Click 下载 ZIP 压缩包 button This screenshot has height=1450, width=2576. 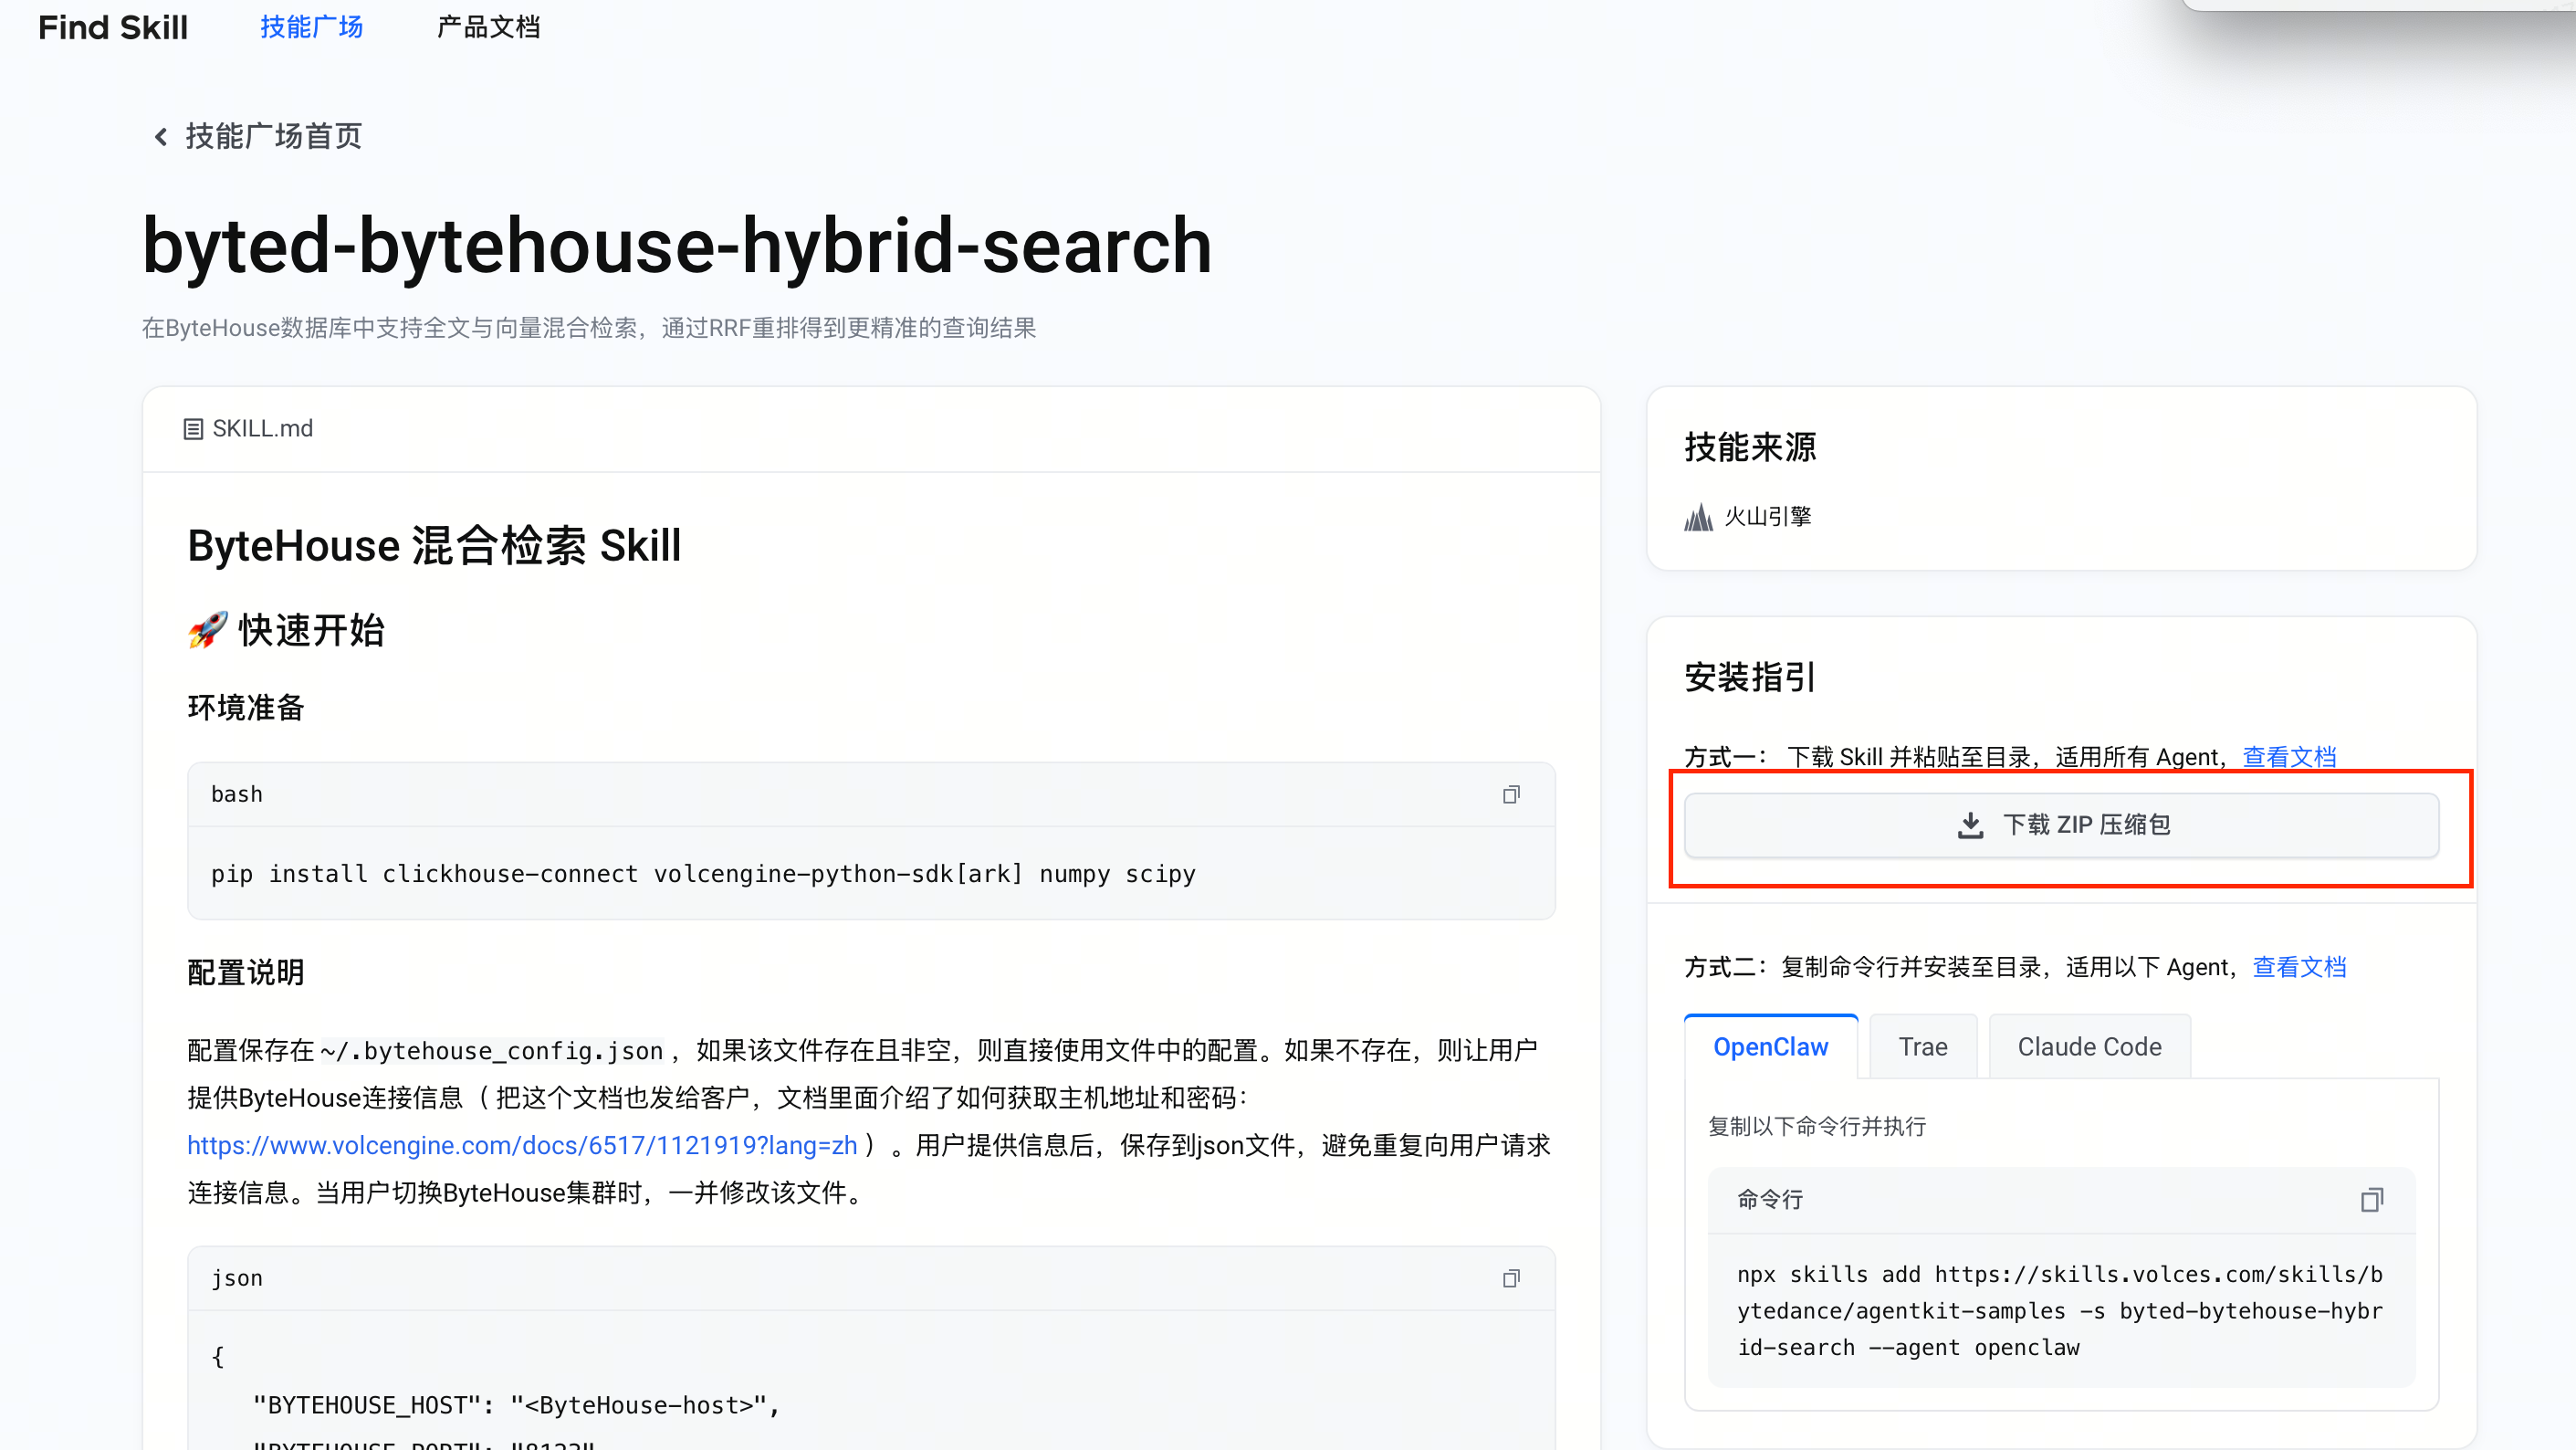[x=2061, y=825]
